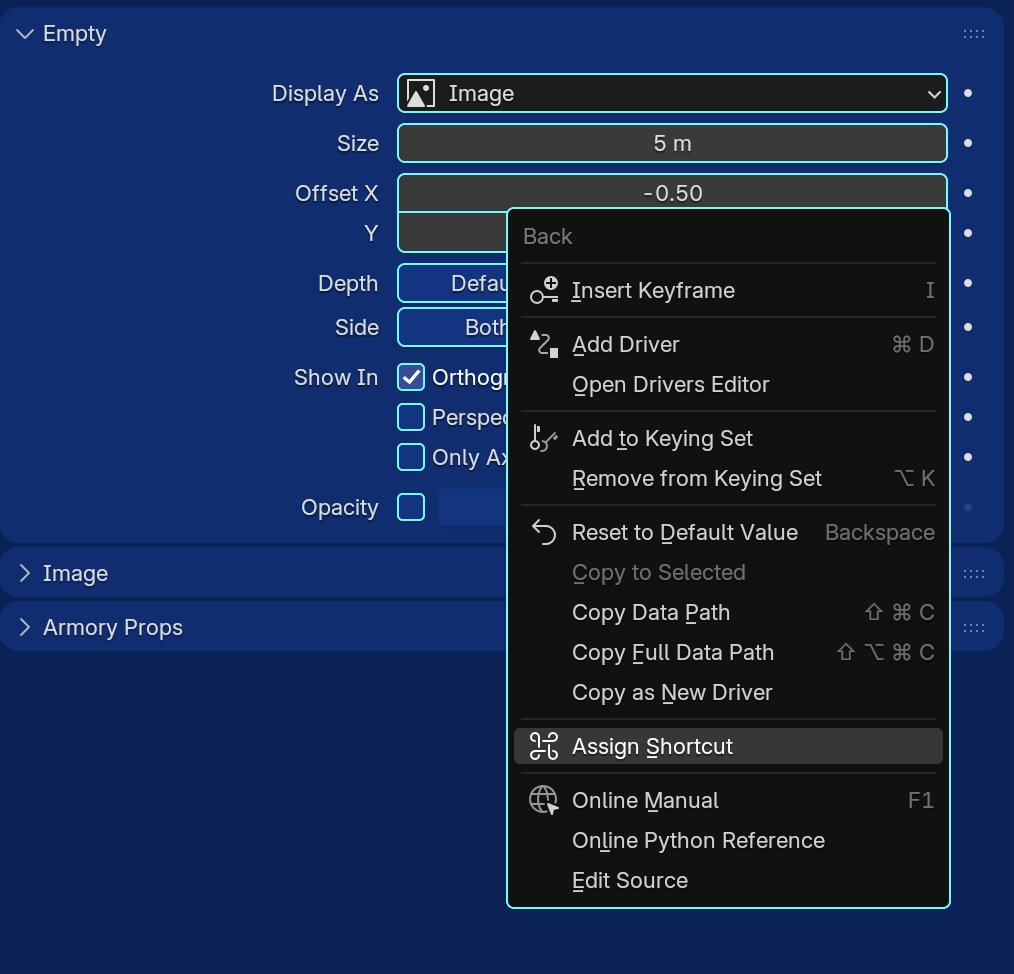Grab the Empty panel drag handle
Viewport: 1014px width, 974px height.
point(974,34)
